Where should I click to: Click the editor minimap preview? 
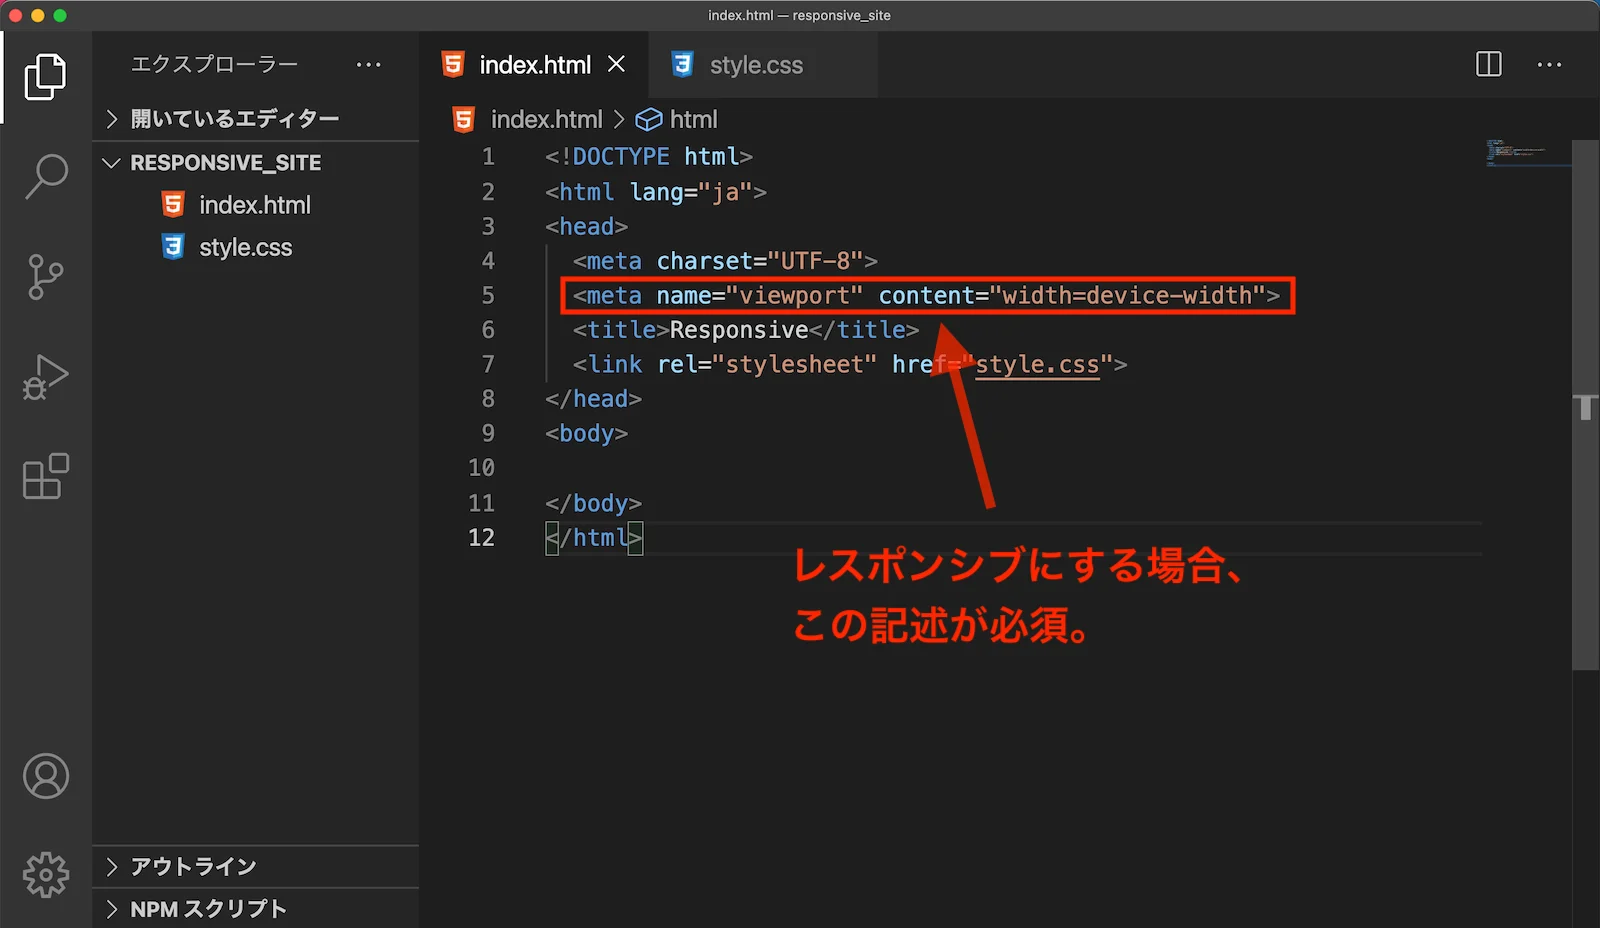tap(1526, 153)
